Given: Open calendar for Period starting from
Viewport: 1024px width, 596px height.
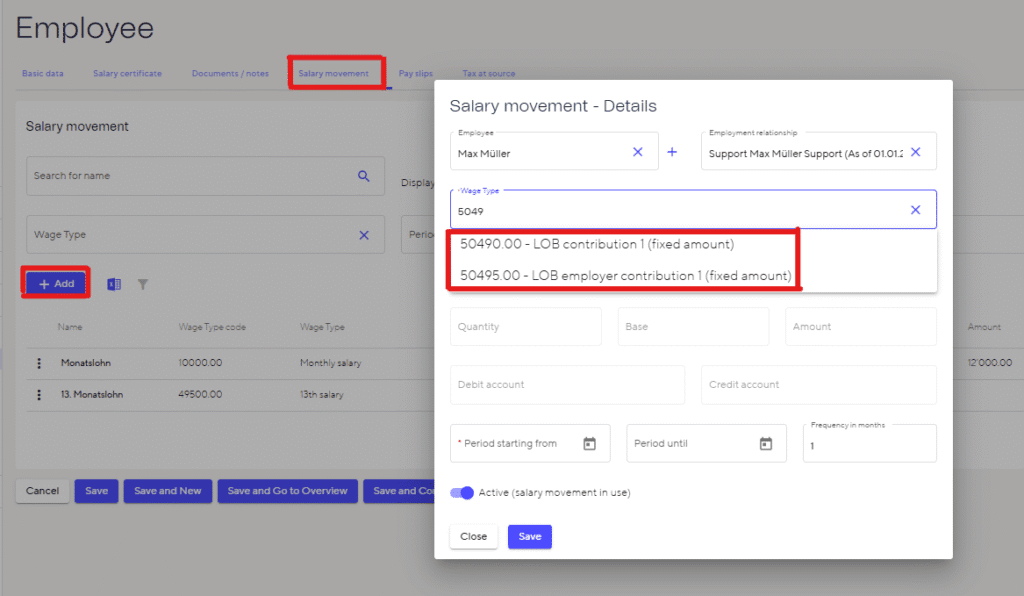Looking at the screenshot, I should [590, 443].
